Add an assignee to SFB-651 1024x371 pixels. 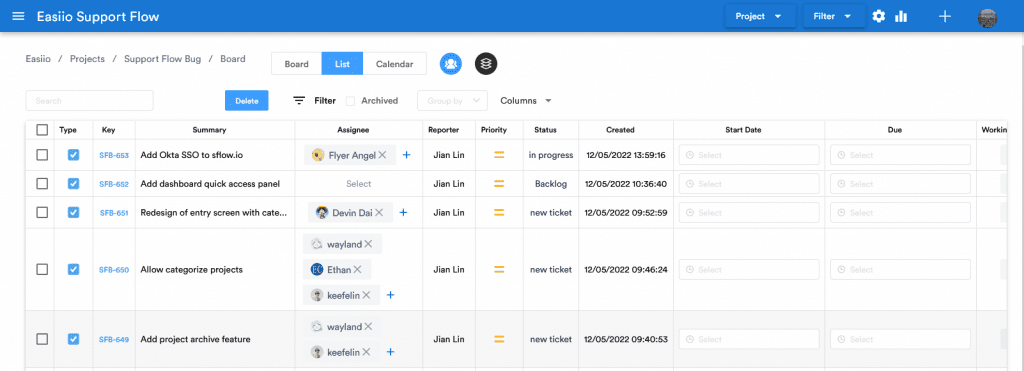coord(403,212)
